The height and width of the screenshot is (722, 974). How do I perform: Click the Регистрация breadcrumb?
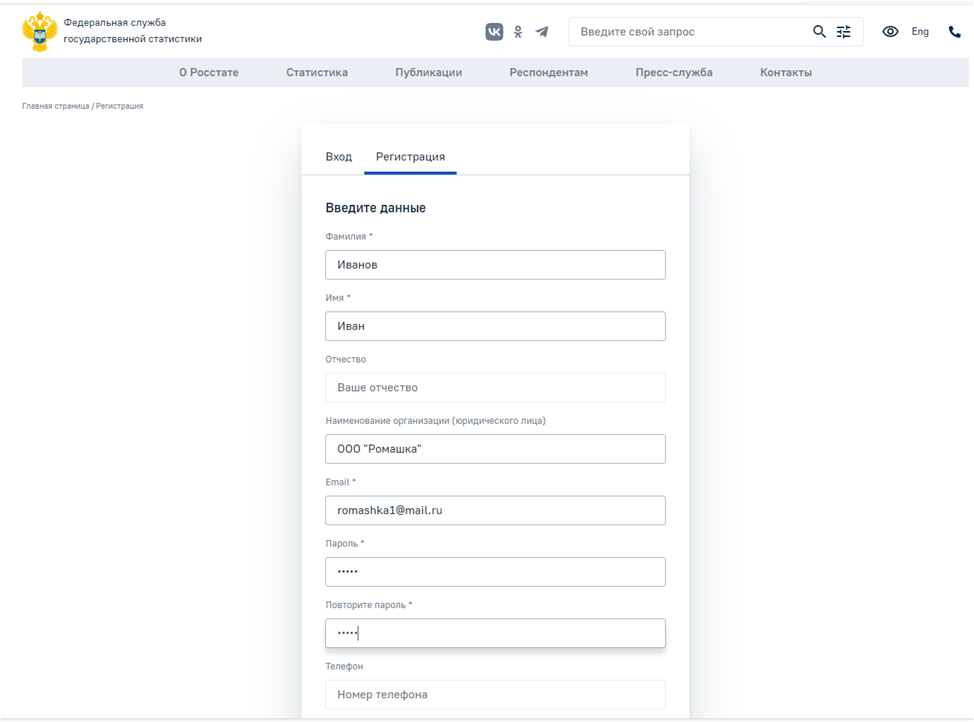click(x=119, y=106)
